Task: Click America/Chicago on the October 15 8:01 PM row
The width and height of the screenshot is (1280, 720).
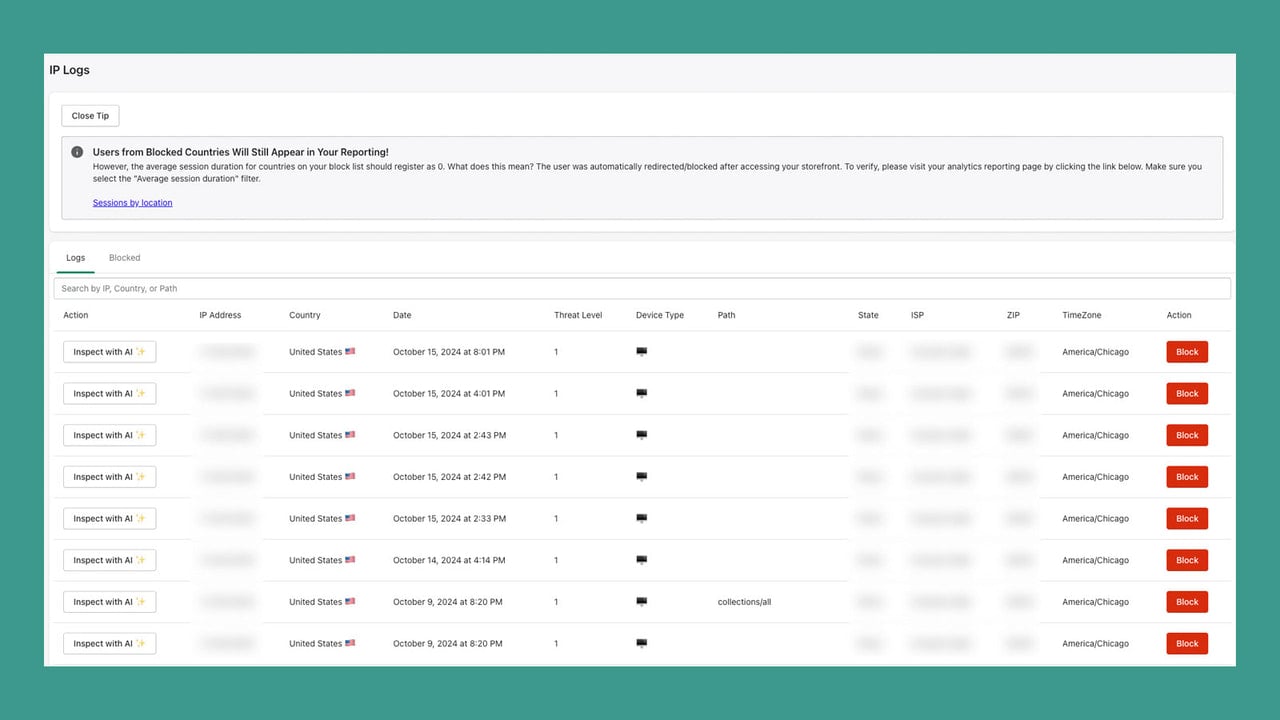Action: pos(1095,352)
